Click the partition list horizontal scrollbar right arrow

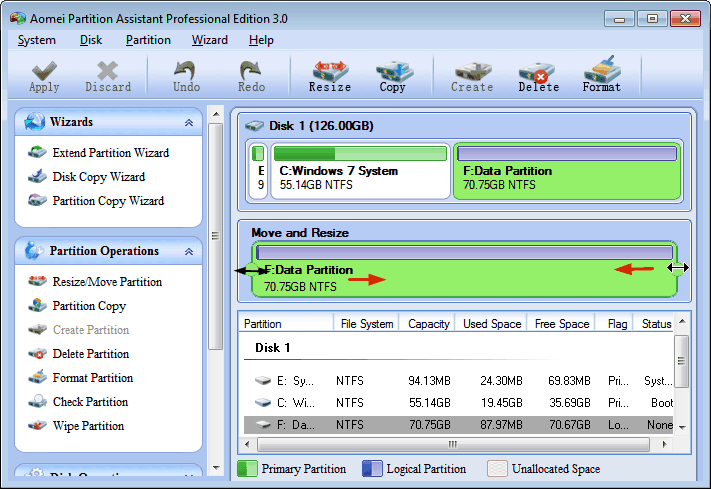tap(664, 444)
